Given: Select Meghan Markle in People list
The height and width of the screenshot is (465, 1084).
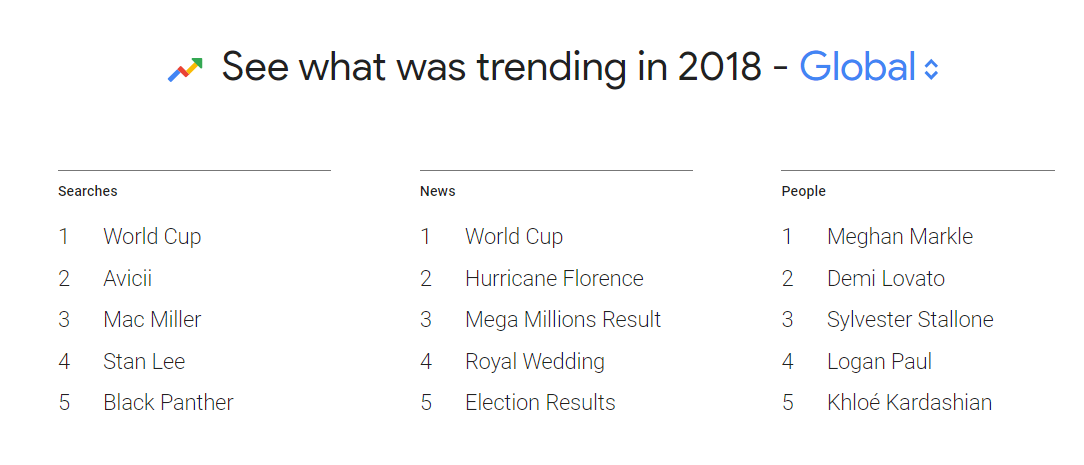Looking at the screenshot, I should click(900, 237).
